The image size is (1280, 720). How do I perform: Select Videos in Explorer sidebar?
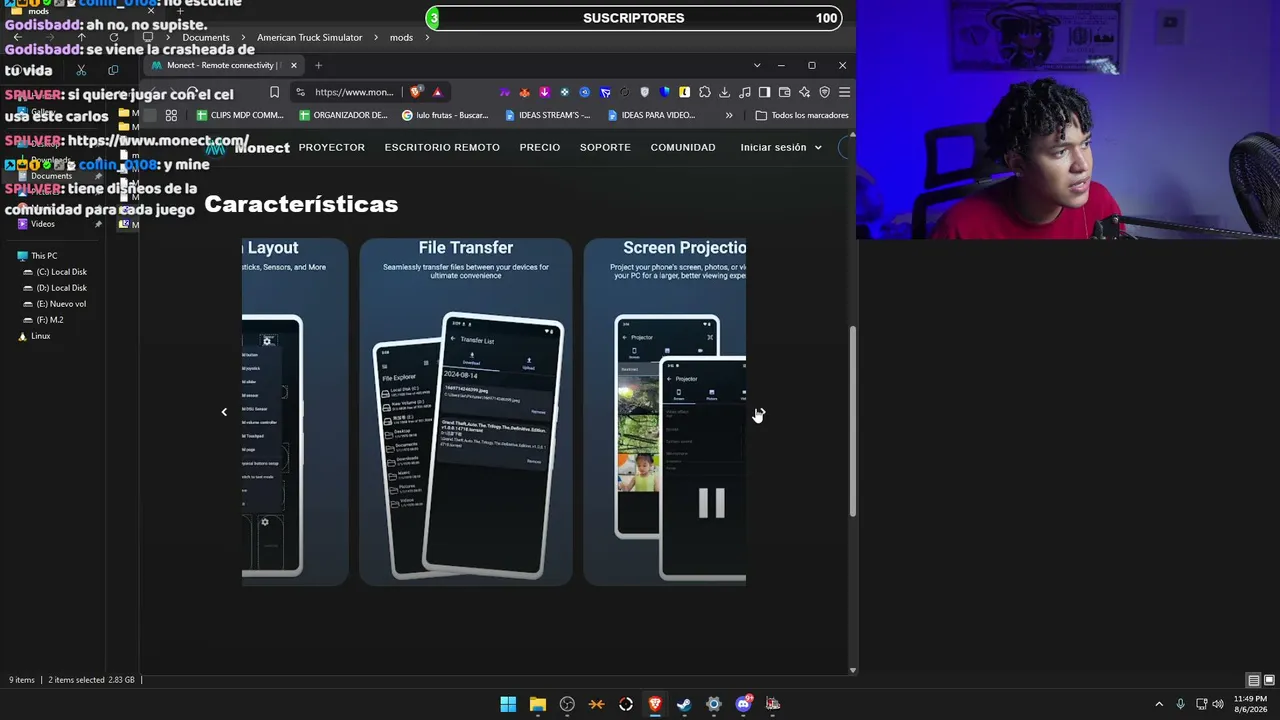[43, 224]
